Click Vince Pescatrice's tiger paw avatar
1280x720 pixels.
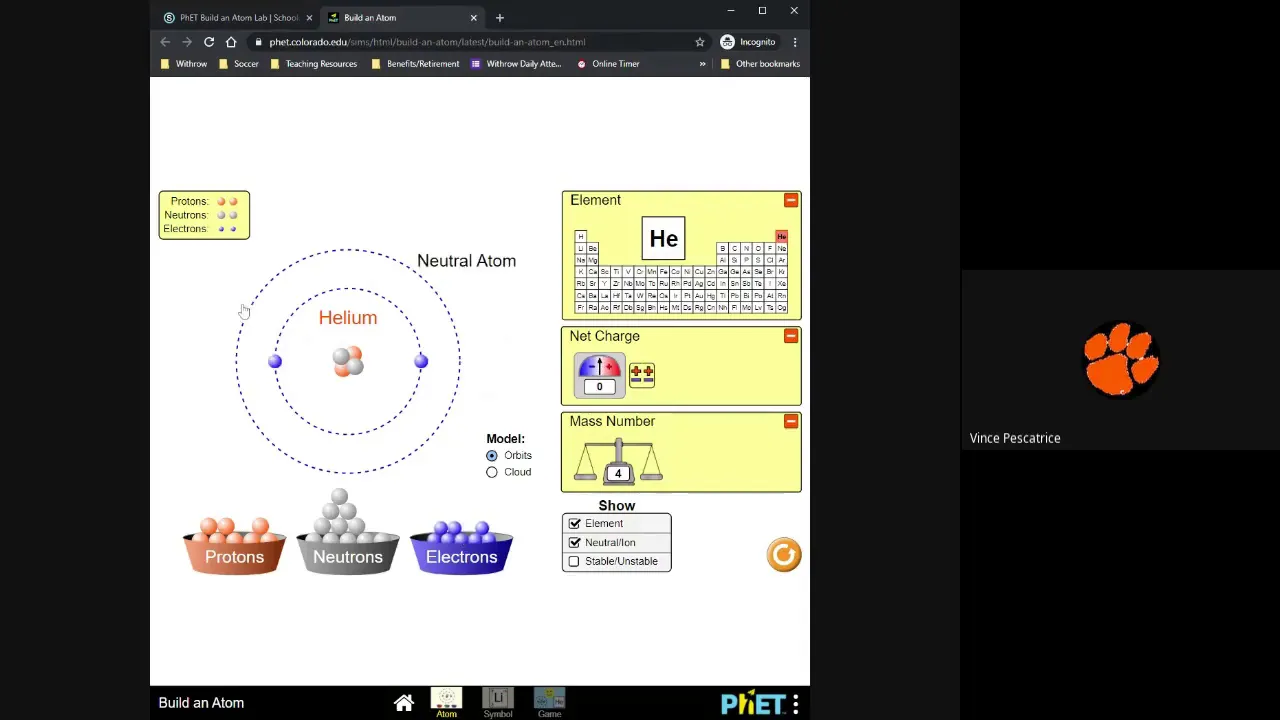pyautogui.click(x=1121, y=359)
